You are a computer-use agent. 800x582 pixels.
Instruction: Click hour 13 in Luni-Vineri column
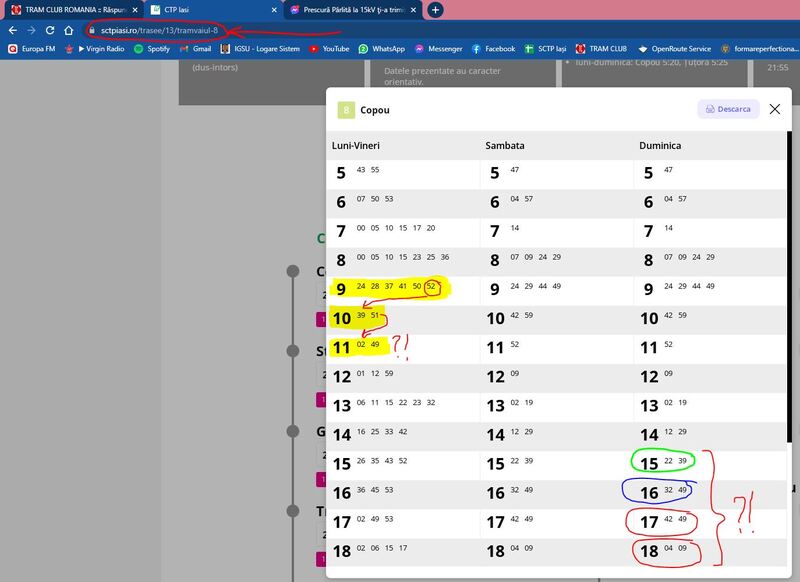(341, 406)
